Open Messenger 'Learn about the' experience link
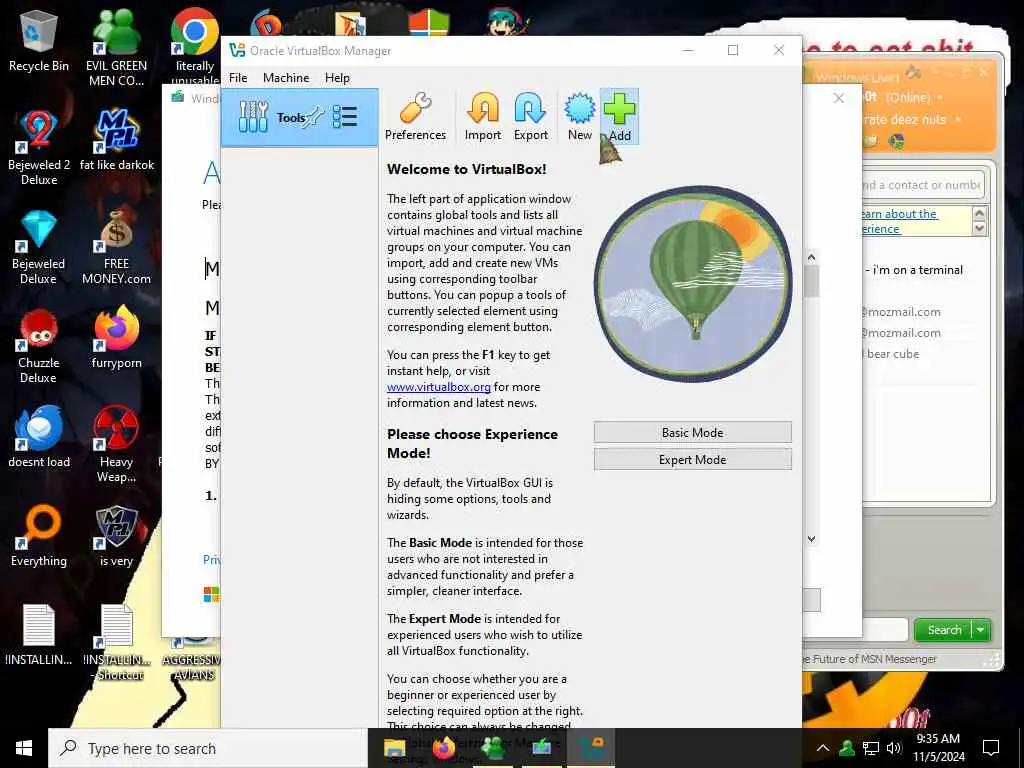This screenshot has width=1024, height=768. (900, 221)
